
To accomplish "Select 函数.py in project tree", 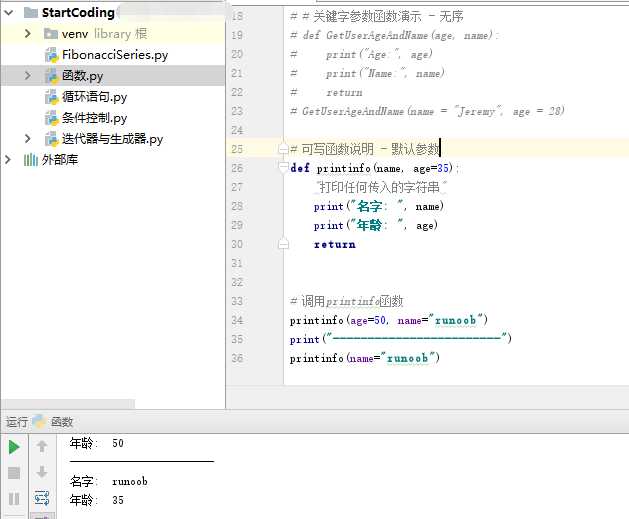I will 82,75.
